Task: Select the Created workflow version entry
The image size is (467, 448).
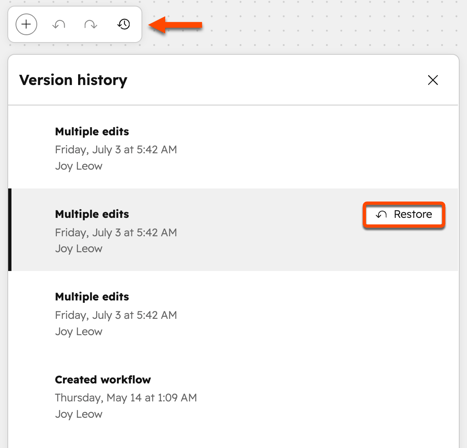Action: point(233,396)
